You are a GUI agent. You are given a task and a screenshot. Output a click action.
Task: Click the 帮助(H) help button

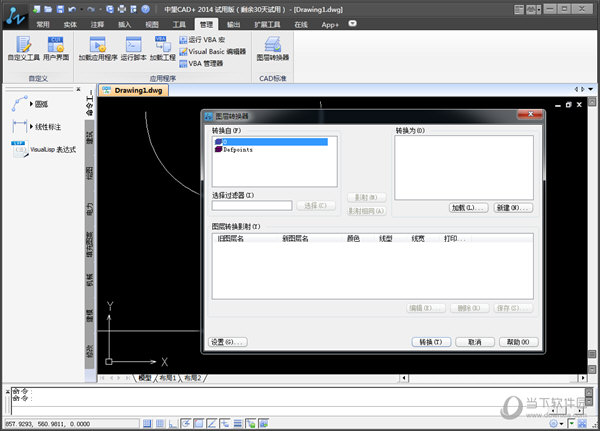(518, 342)
